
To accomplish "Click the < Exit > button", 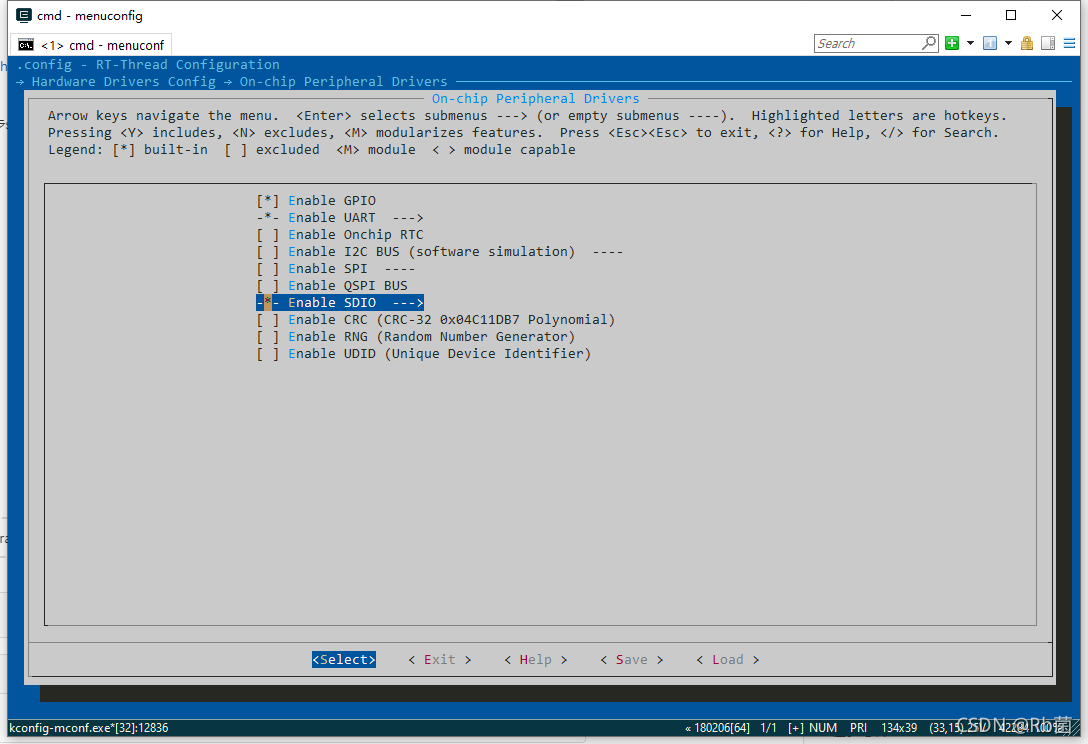I will pyautogui.click(x=440, y=659).
